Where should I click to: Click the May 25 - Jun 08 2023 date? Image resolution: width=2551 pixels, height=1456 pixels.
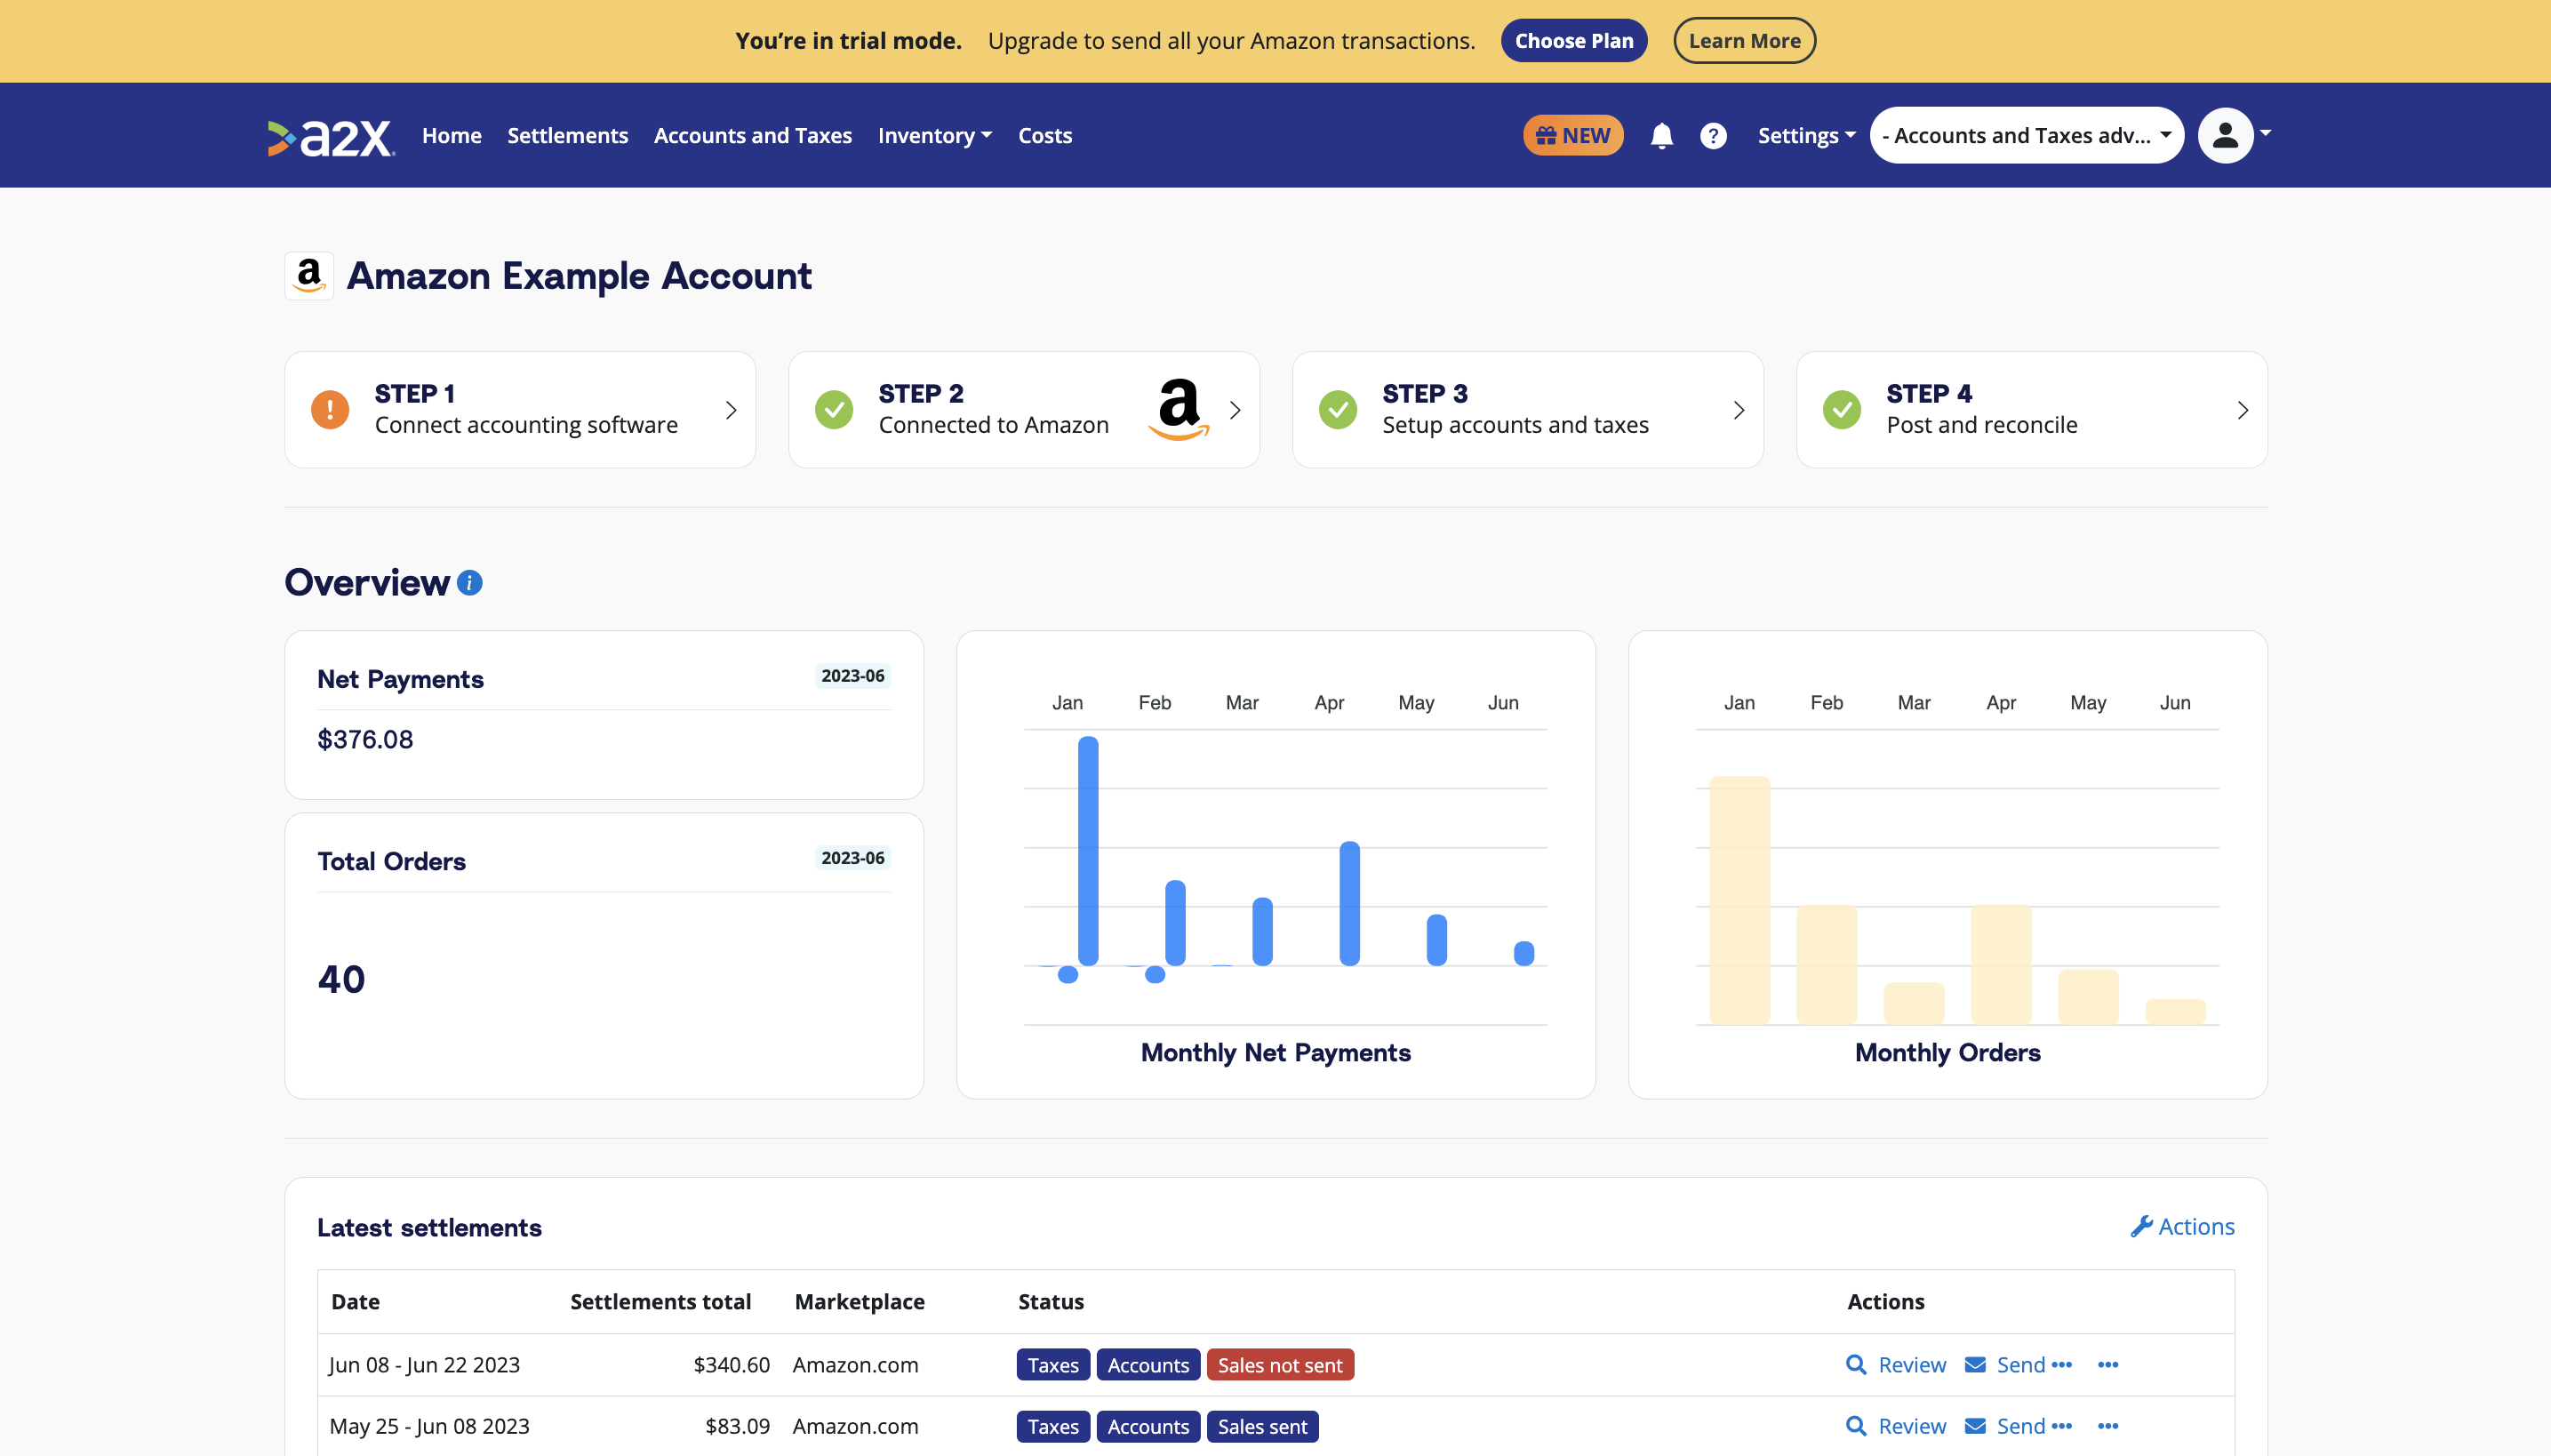(429, 1427)
